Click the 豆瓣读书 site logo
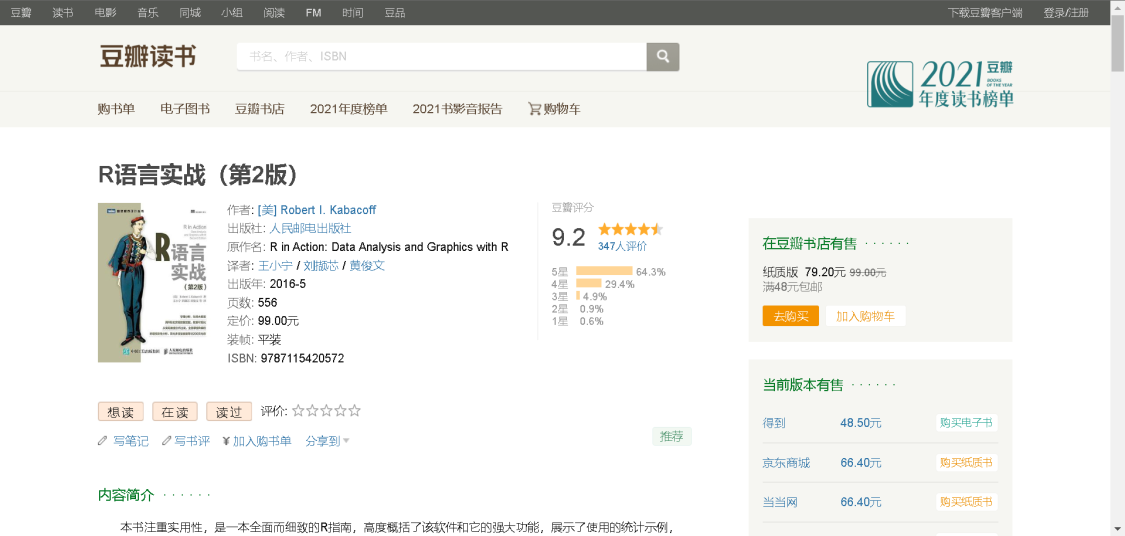The height and width of the screenshot is (536, 1125). (x=147, y=57)
